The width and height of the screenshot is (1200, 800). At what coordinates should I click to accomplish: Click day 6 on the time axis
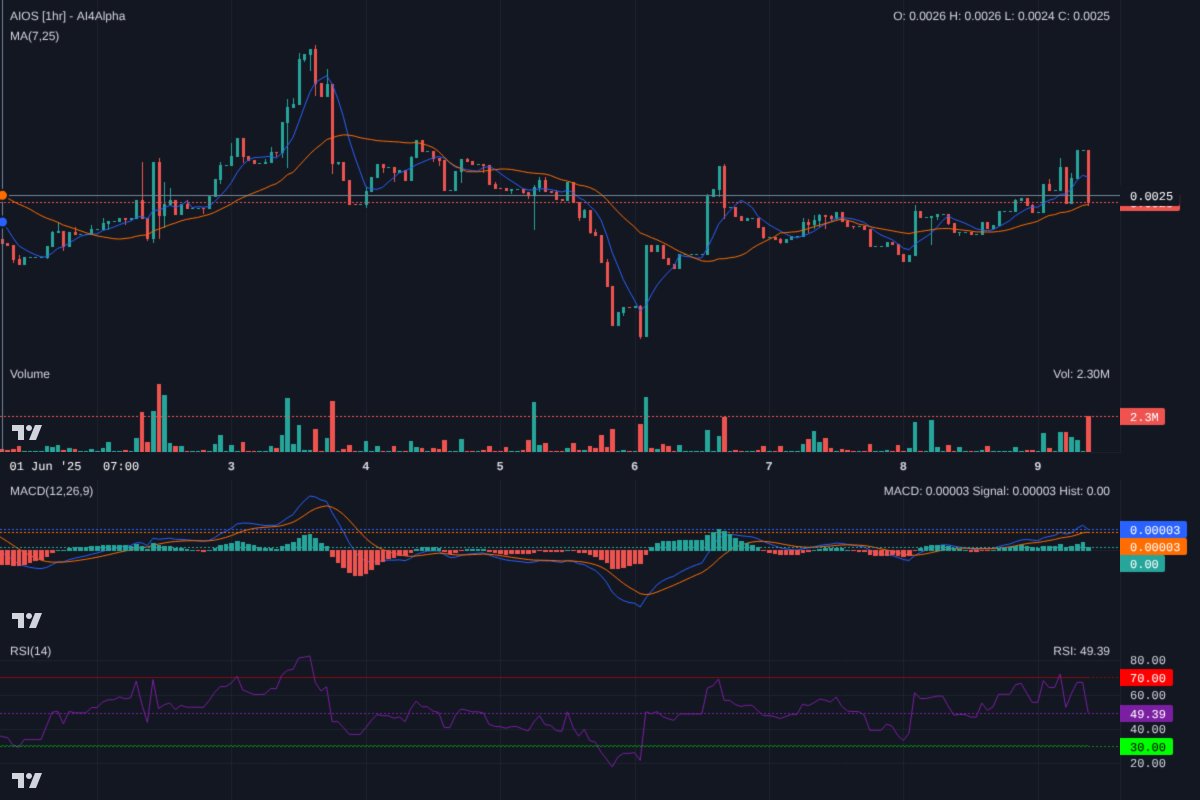tap(635, 466)
